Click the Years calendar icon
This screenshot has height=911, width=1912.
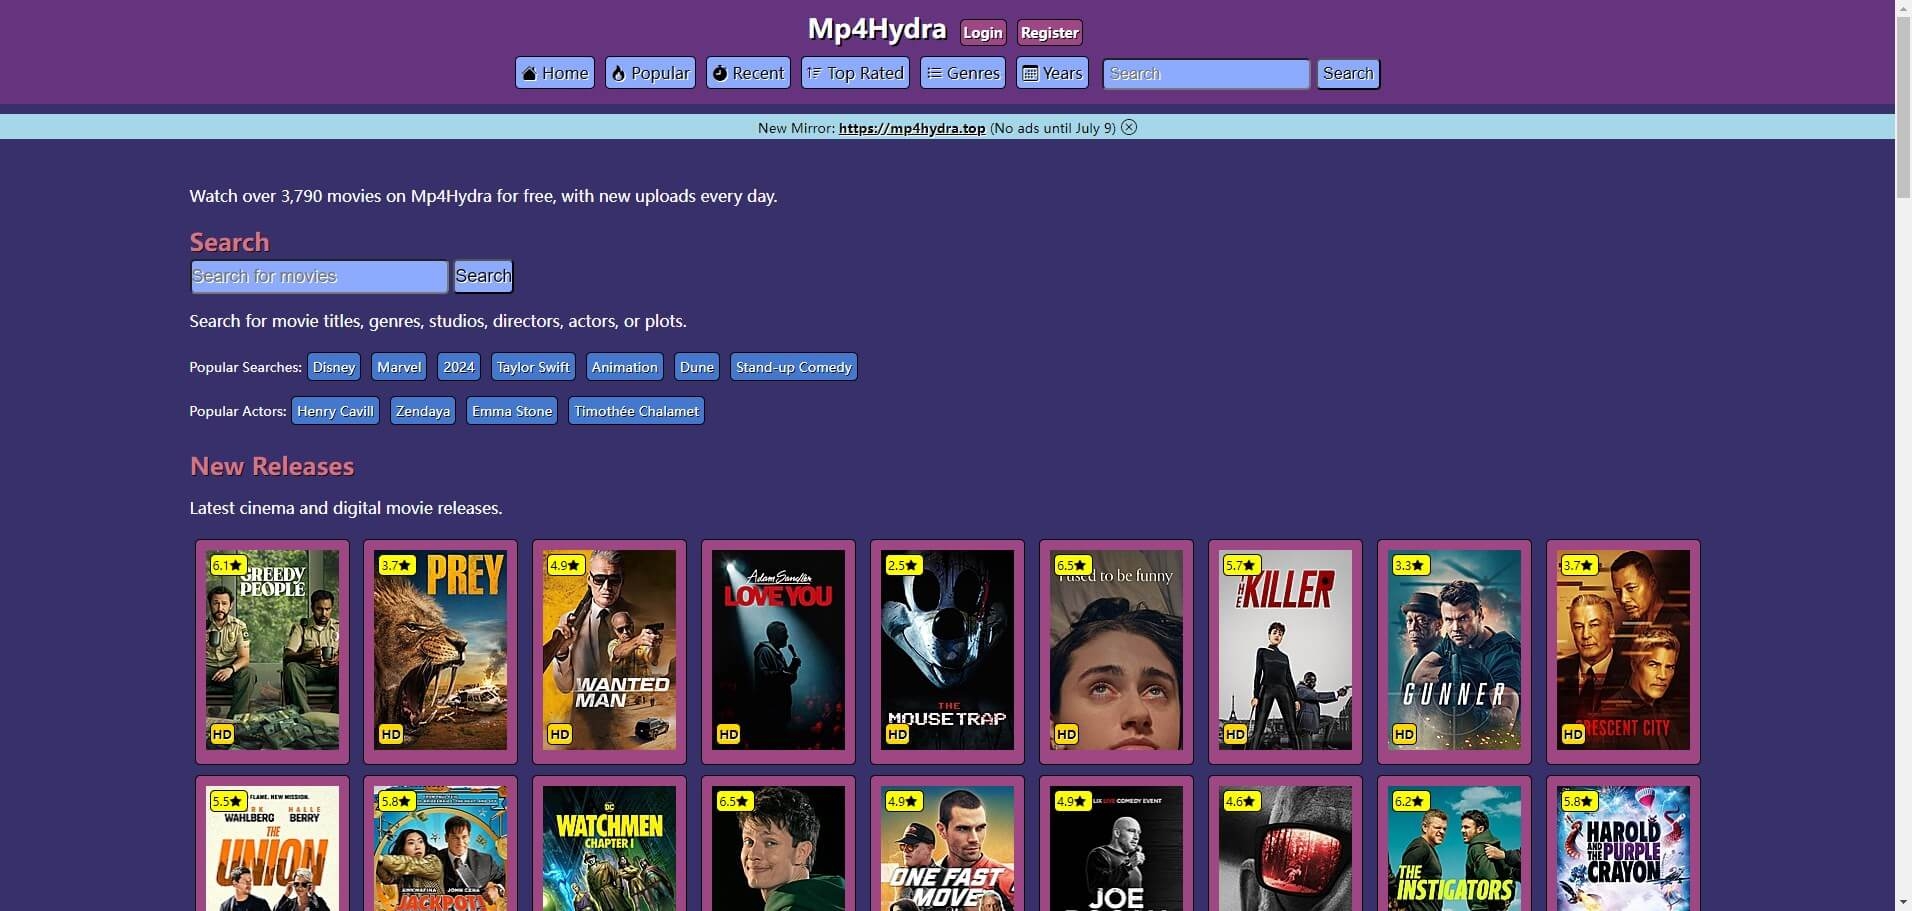click(1031, 73)
